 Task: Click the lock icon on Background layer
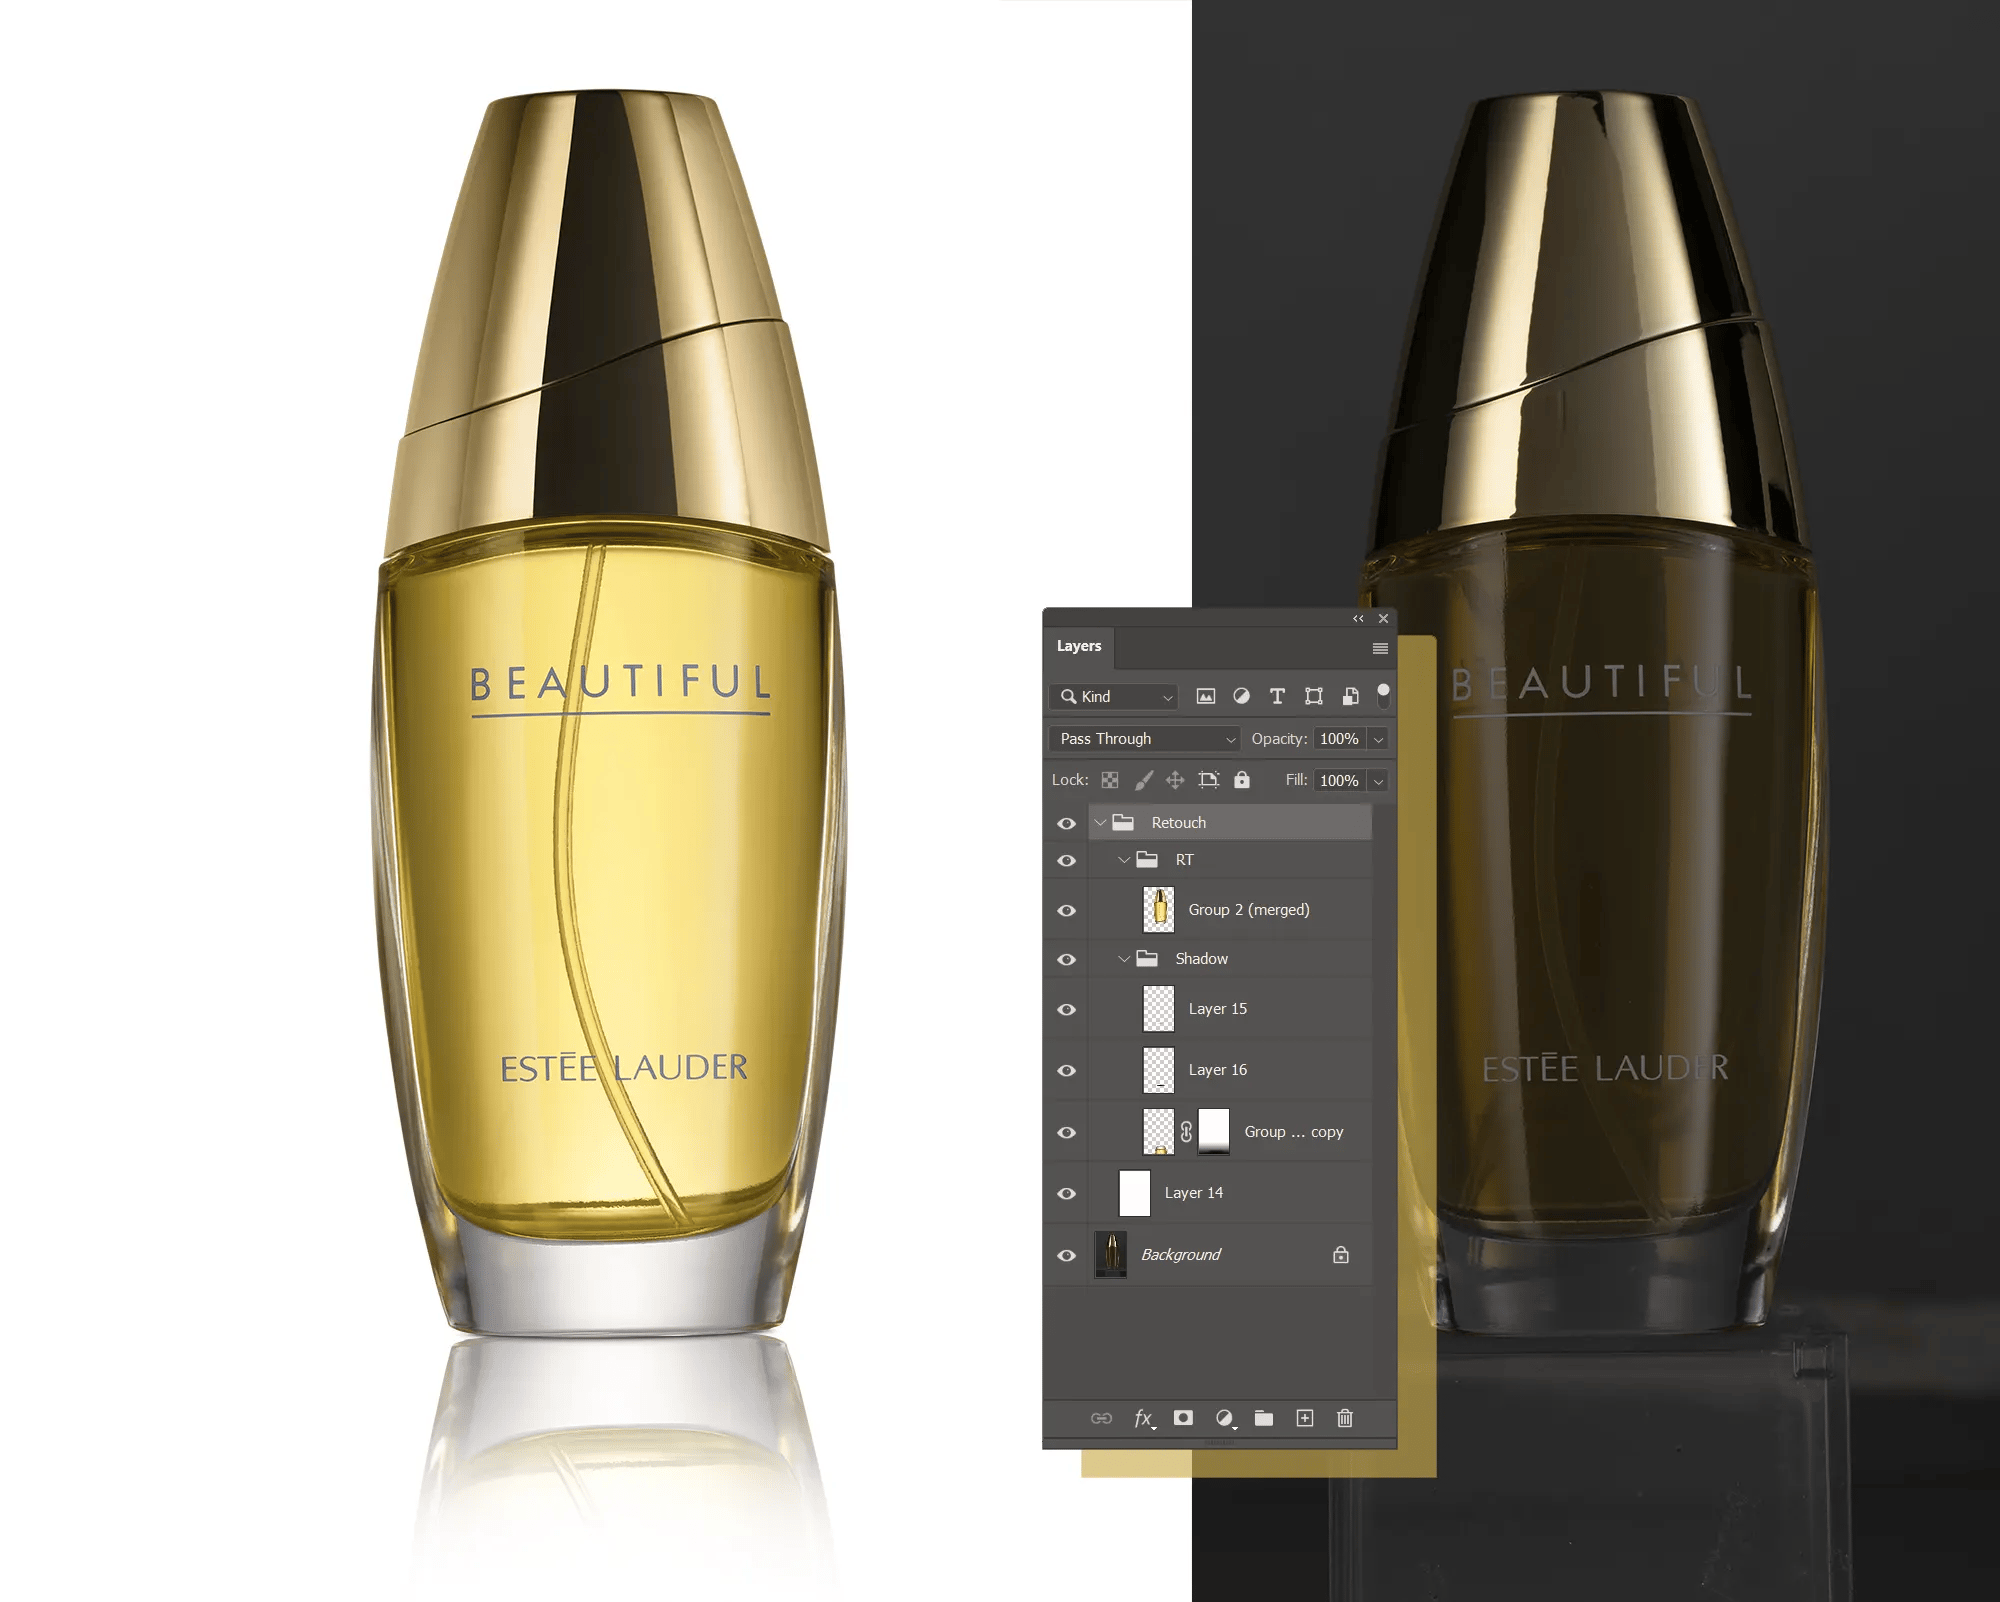point(1341,1254)
